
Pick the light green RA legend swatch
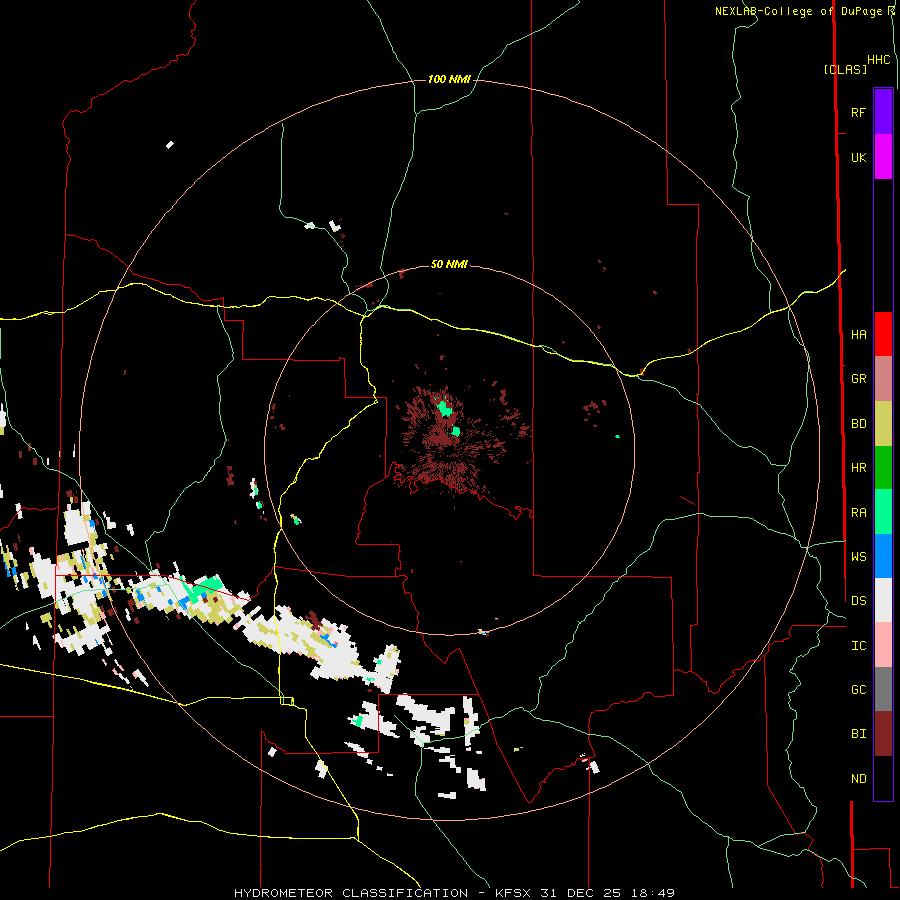[883, 512]
